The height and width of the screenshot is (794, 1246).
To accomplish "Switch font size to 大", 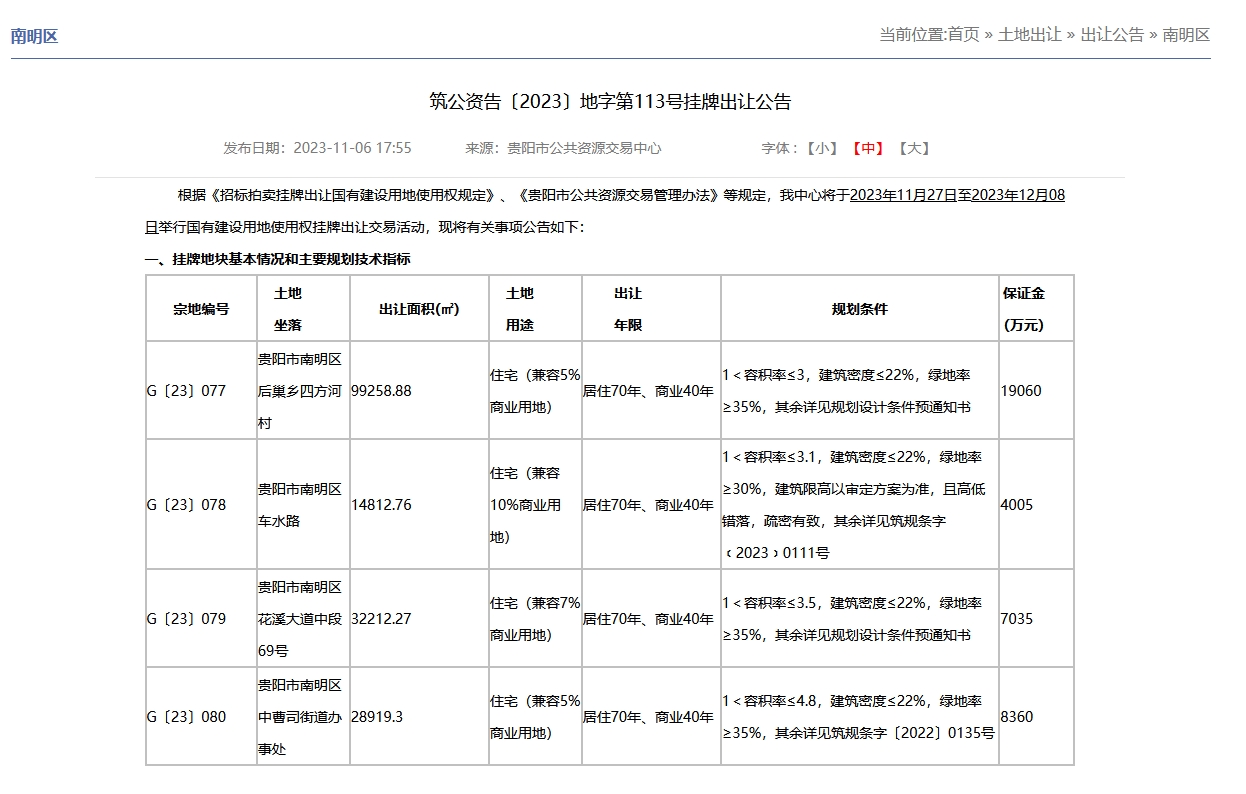I will pos(913,148).
